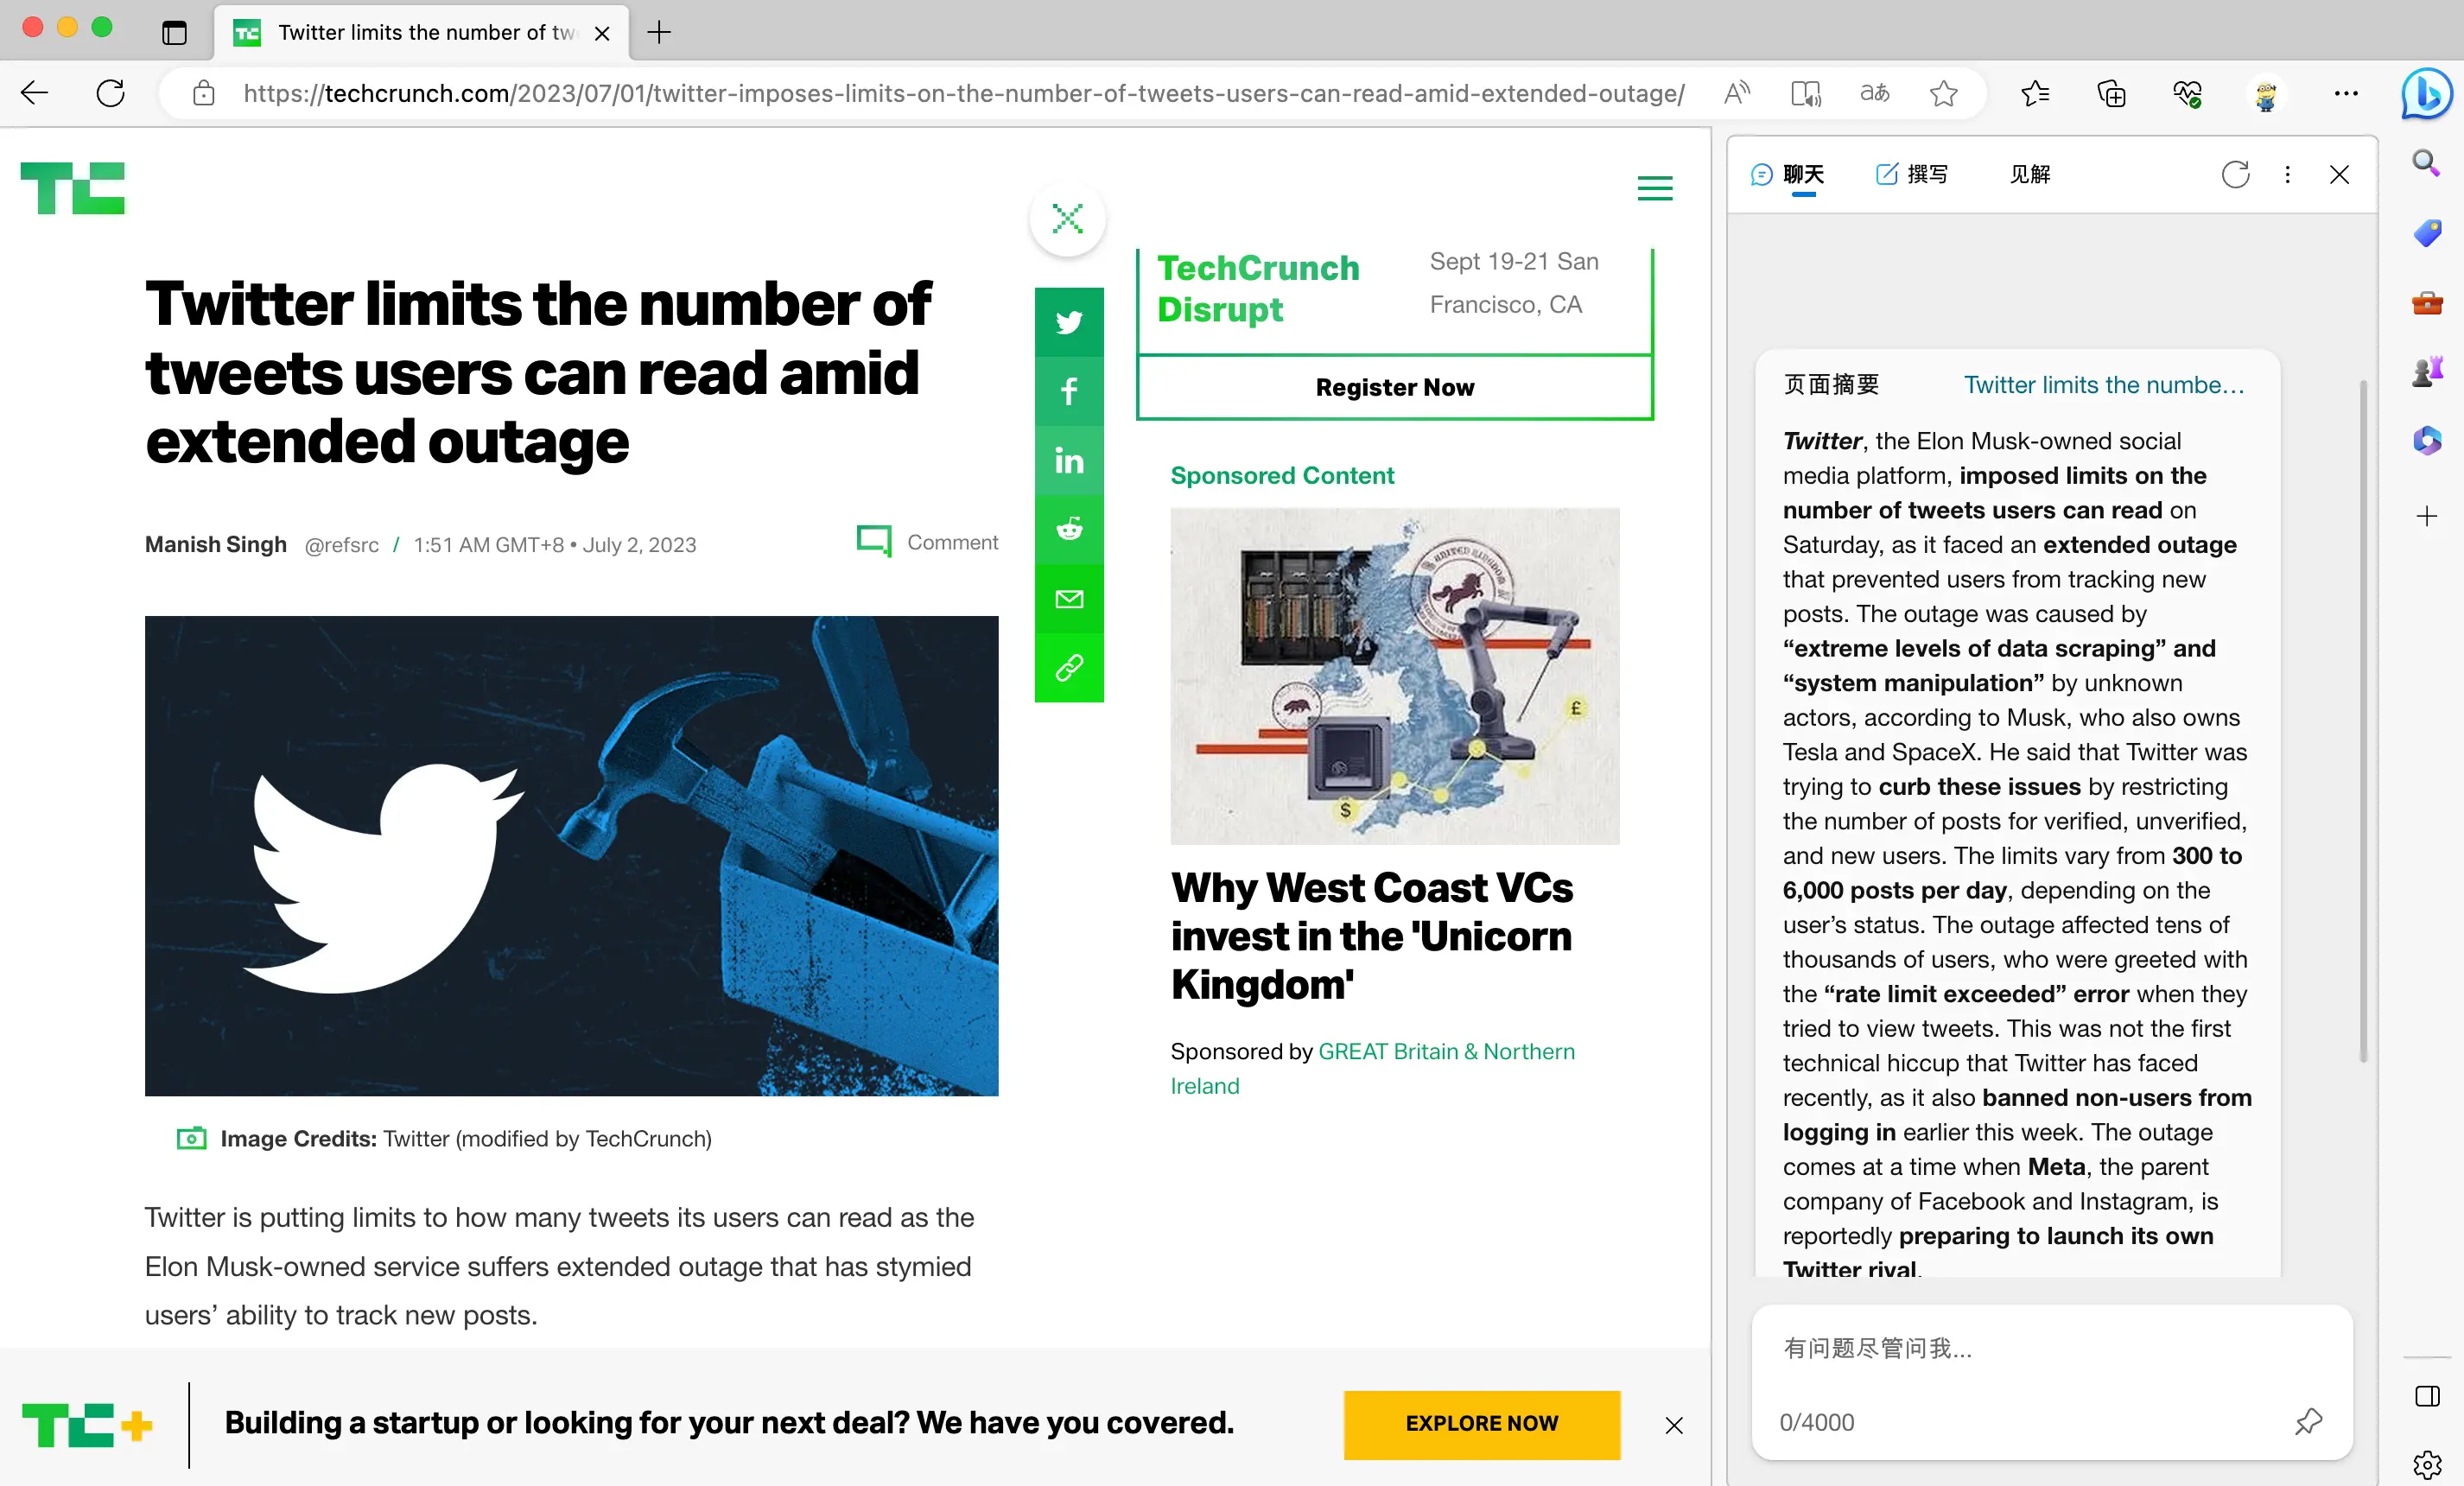Viewport: 2464px width, 1486px height.
Task: Toggle the Bing Discover sidebar button
Action: point(2426,93)
